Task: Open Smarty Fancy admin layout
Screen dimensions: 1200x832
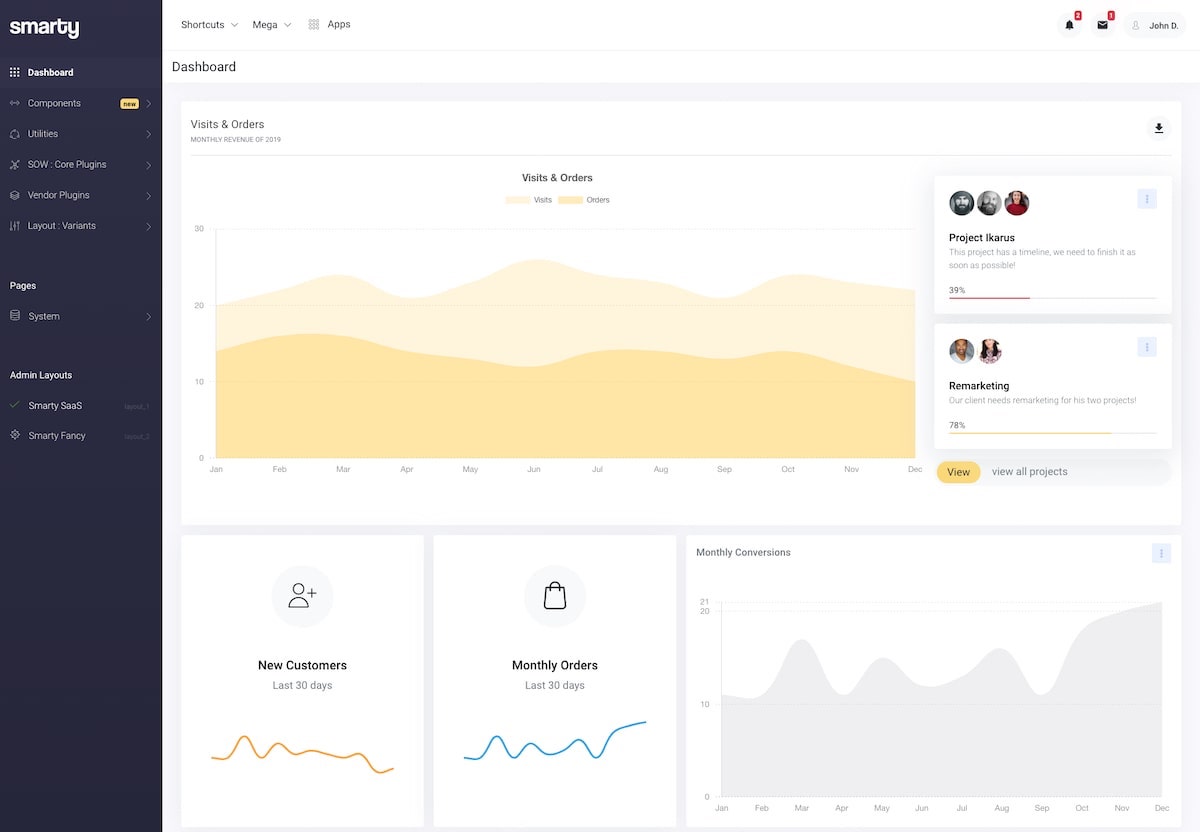Action: pos(57,436)
